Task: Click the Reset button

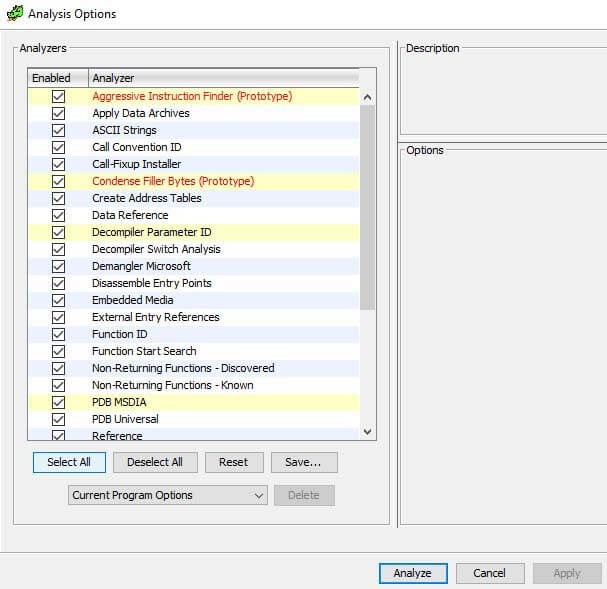Action: 233,463
